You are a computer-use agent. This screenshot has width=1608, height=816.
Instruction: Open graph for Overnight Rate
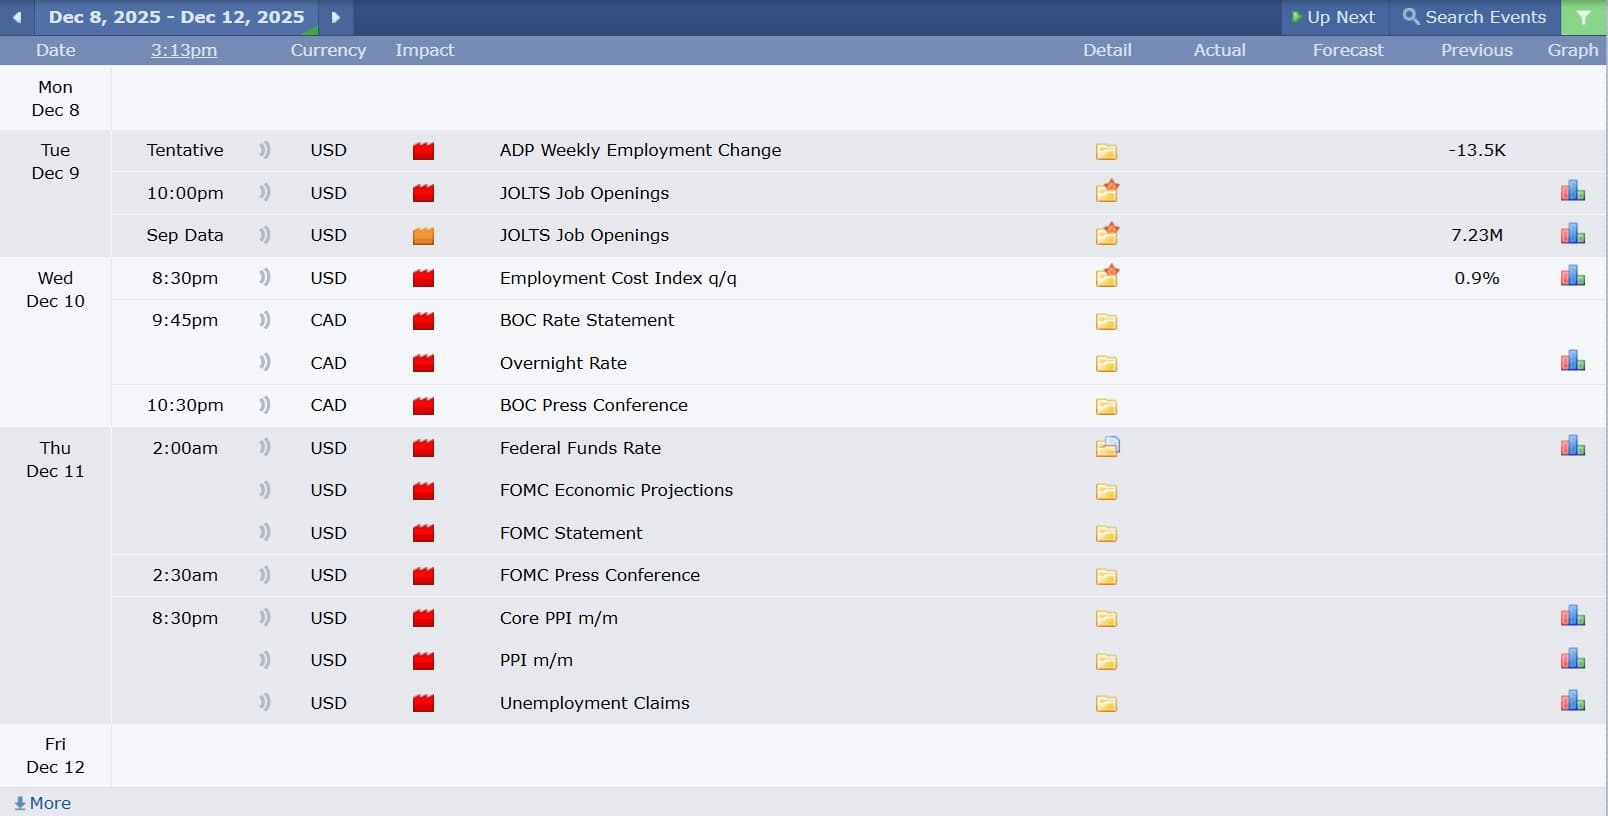pyautogui.click(x=1572, y=362)
